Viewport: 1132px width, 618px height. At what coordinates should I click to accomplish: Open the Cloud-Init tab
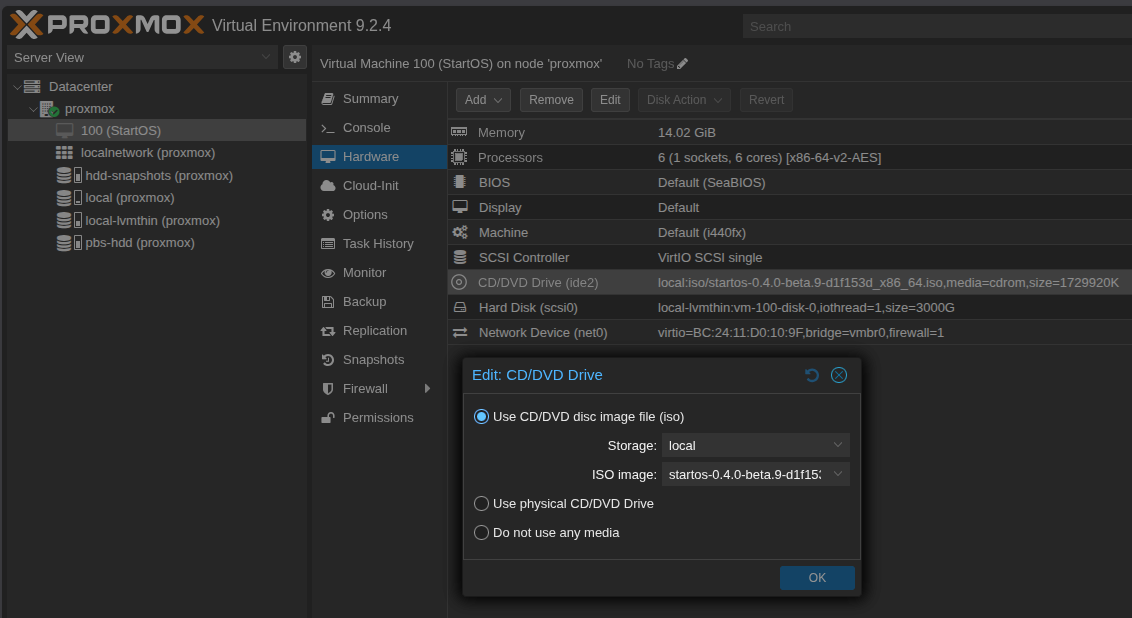coord(380,186)
